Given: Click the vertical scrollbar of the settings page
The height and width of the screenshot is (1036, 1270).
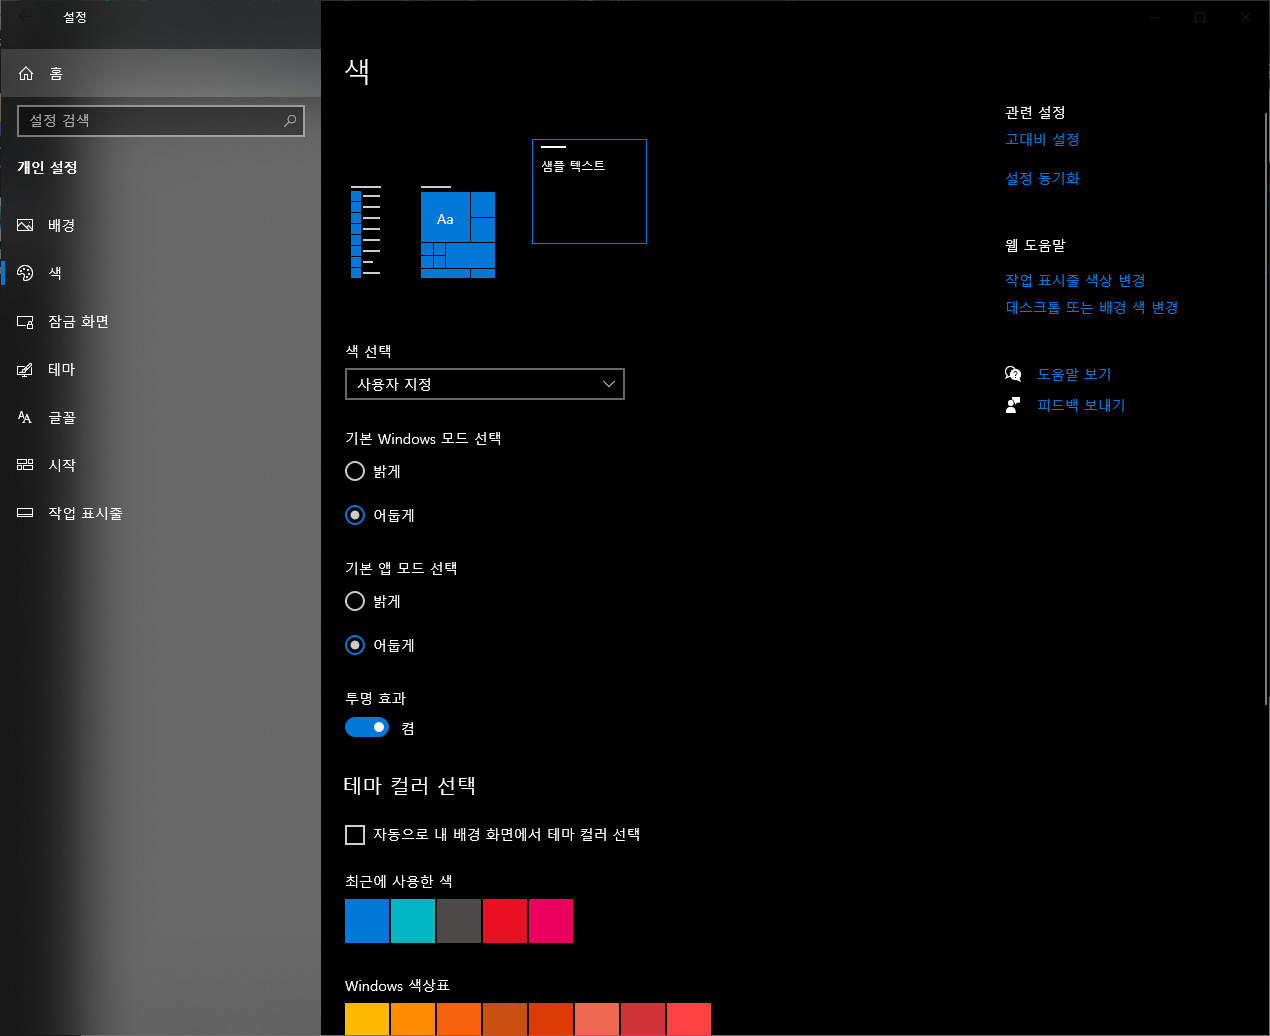Looking at the screenshot, I should pyautogui.click(x=1266, y=410).
